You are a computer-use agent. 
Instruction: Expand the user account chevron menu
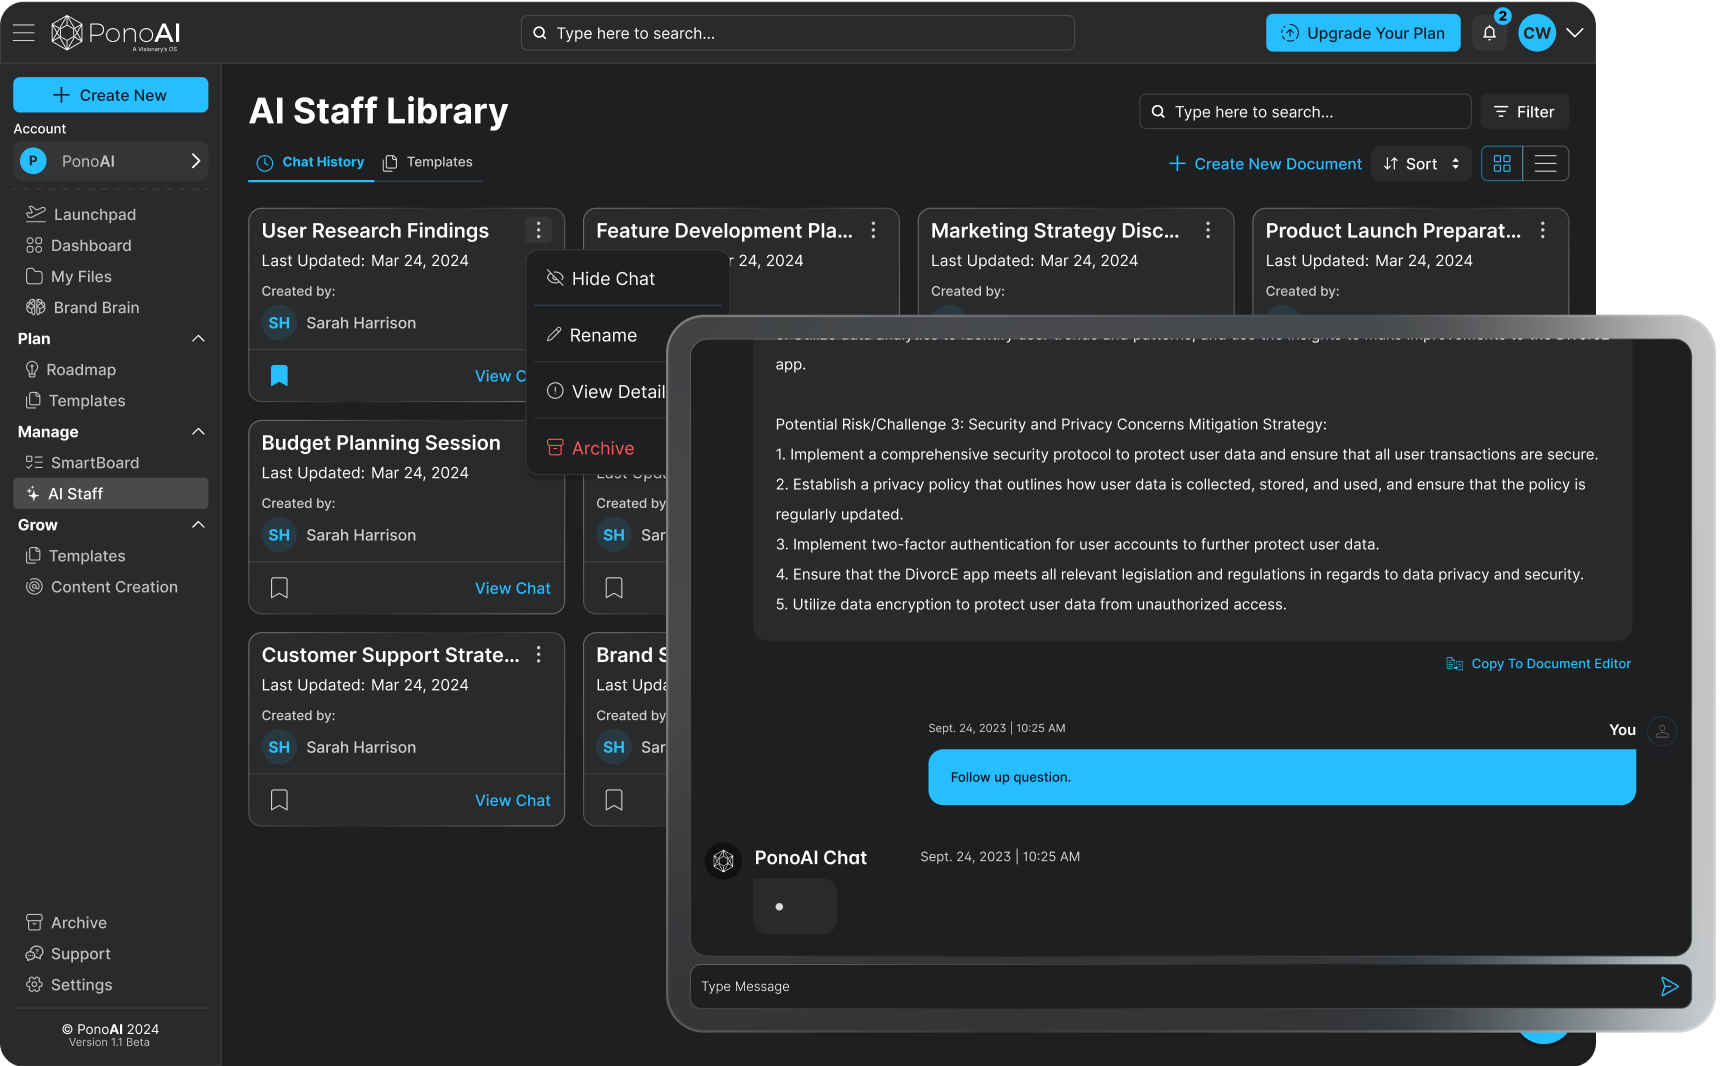click(1575, 33)
